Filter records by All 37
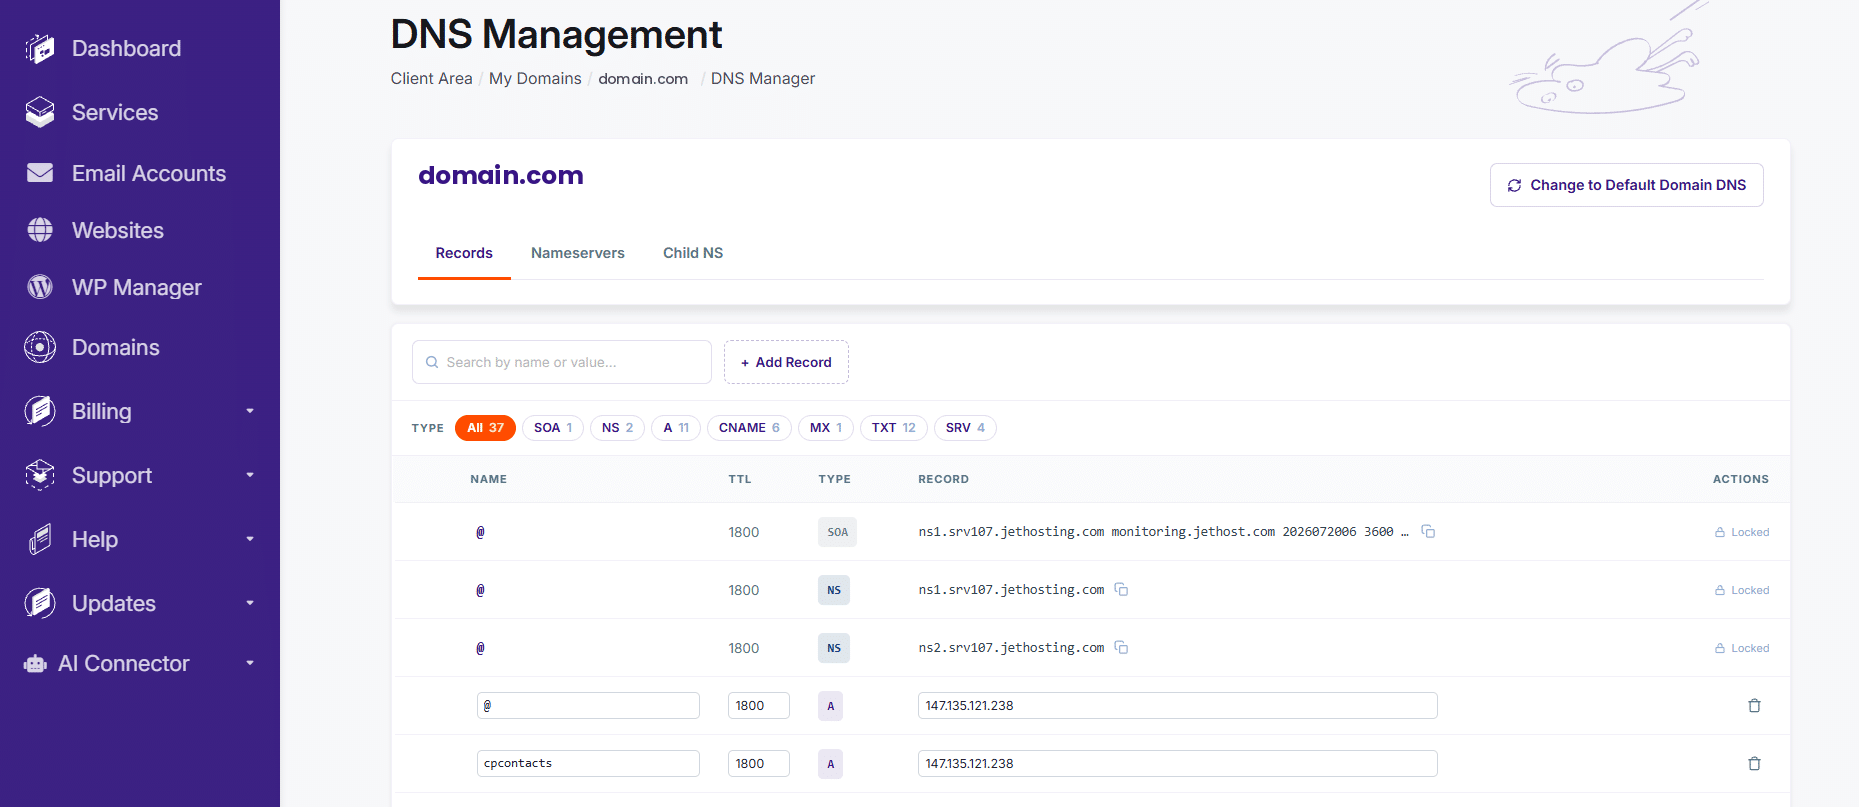Image resolution: width=1859 pixels, height=807 pixels. [486, 428]
